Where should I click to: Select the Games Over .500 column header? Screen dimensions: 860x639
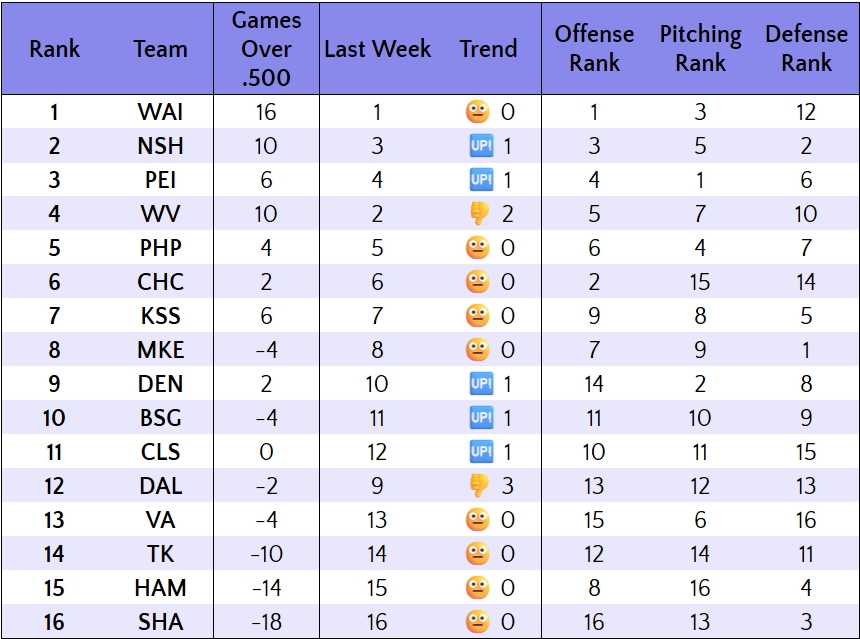pyautogui.click(x=266, y=49)
